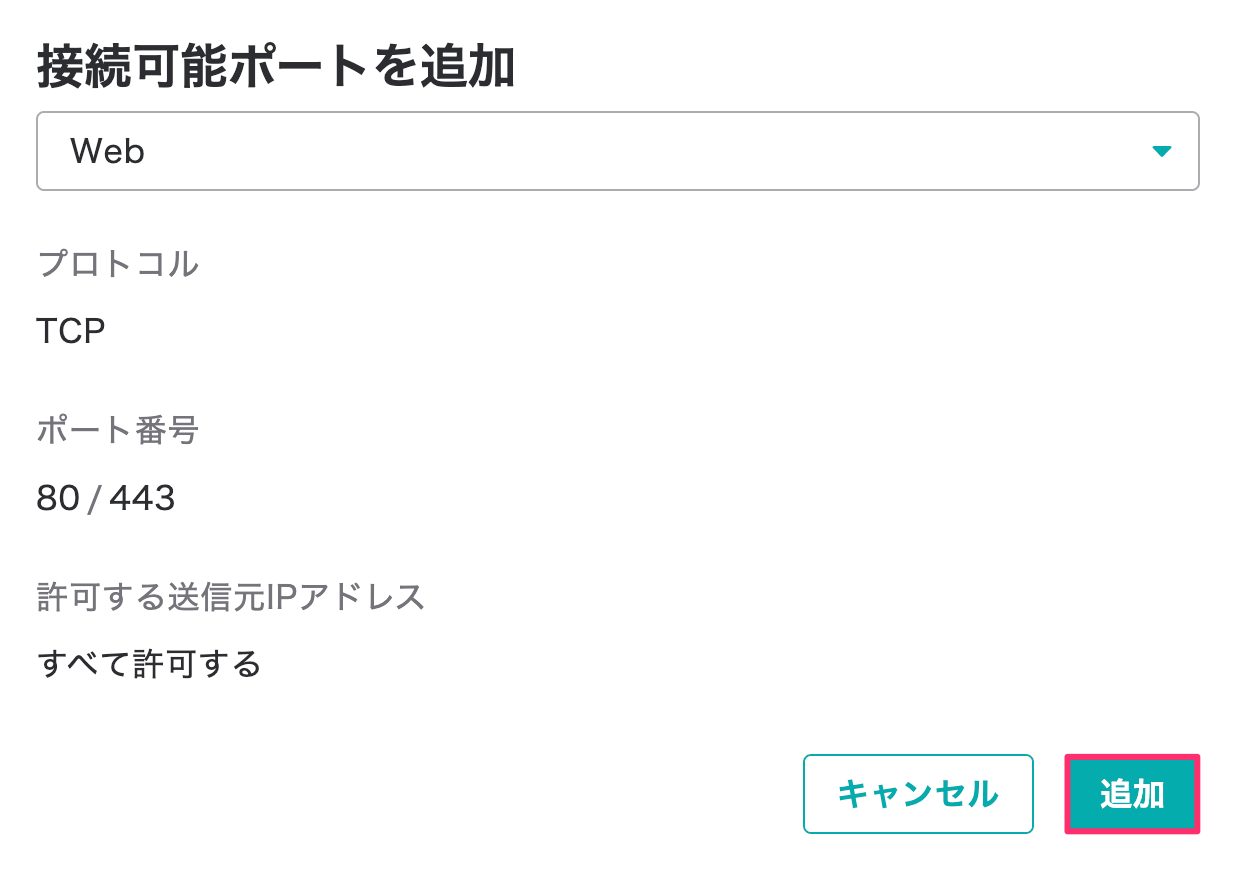Select the TCP protocol value

pos(72,331)
